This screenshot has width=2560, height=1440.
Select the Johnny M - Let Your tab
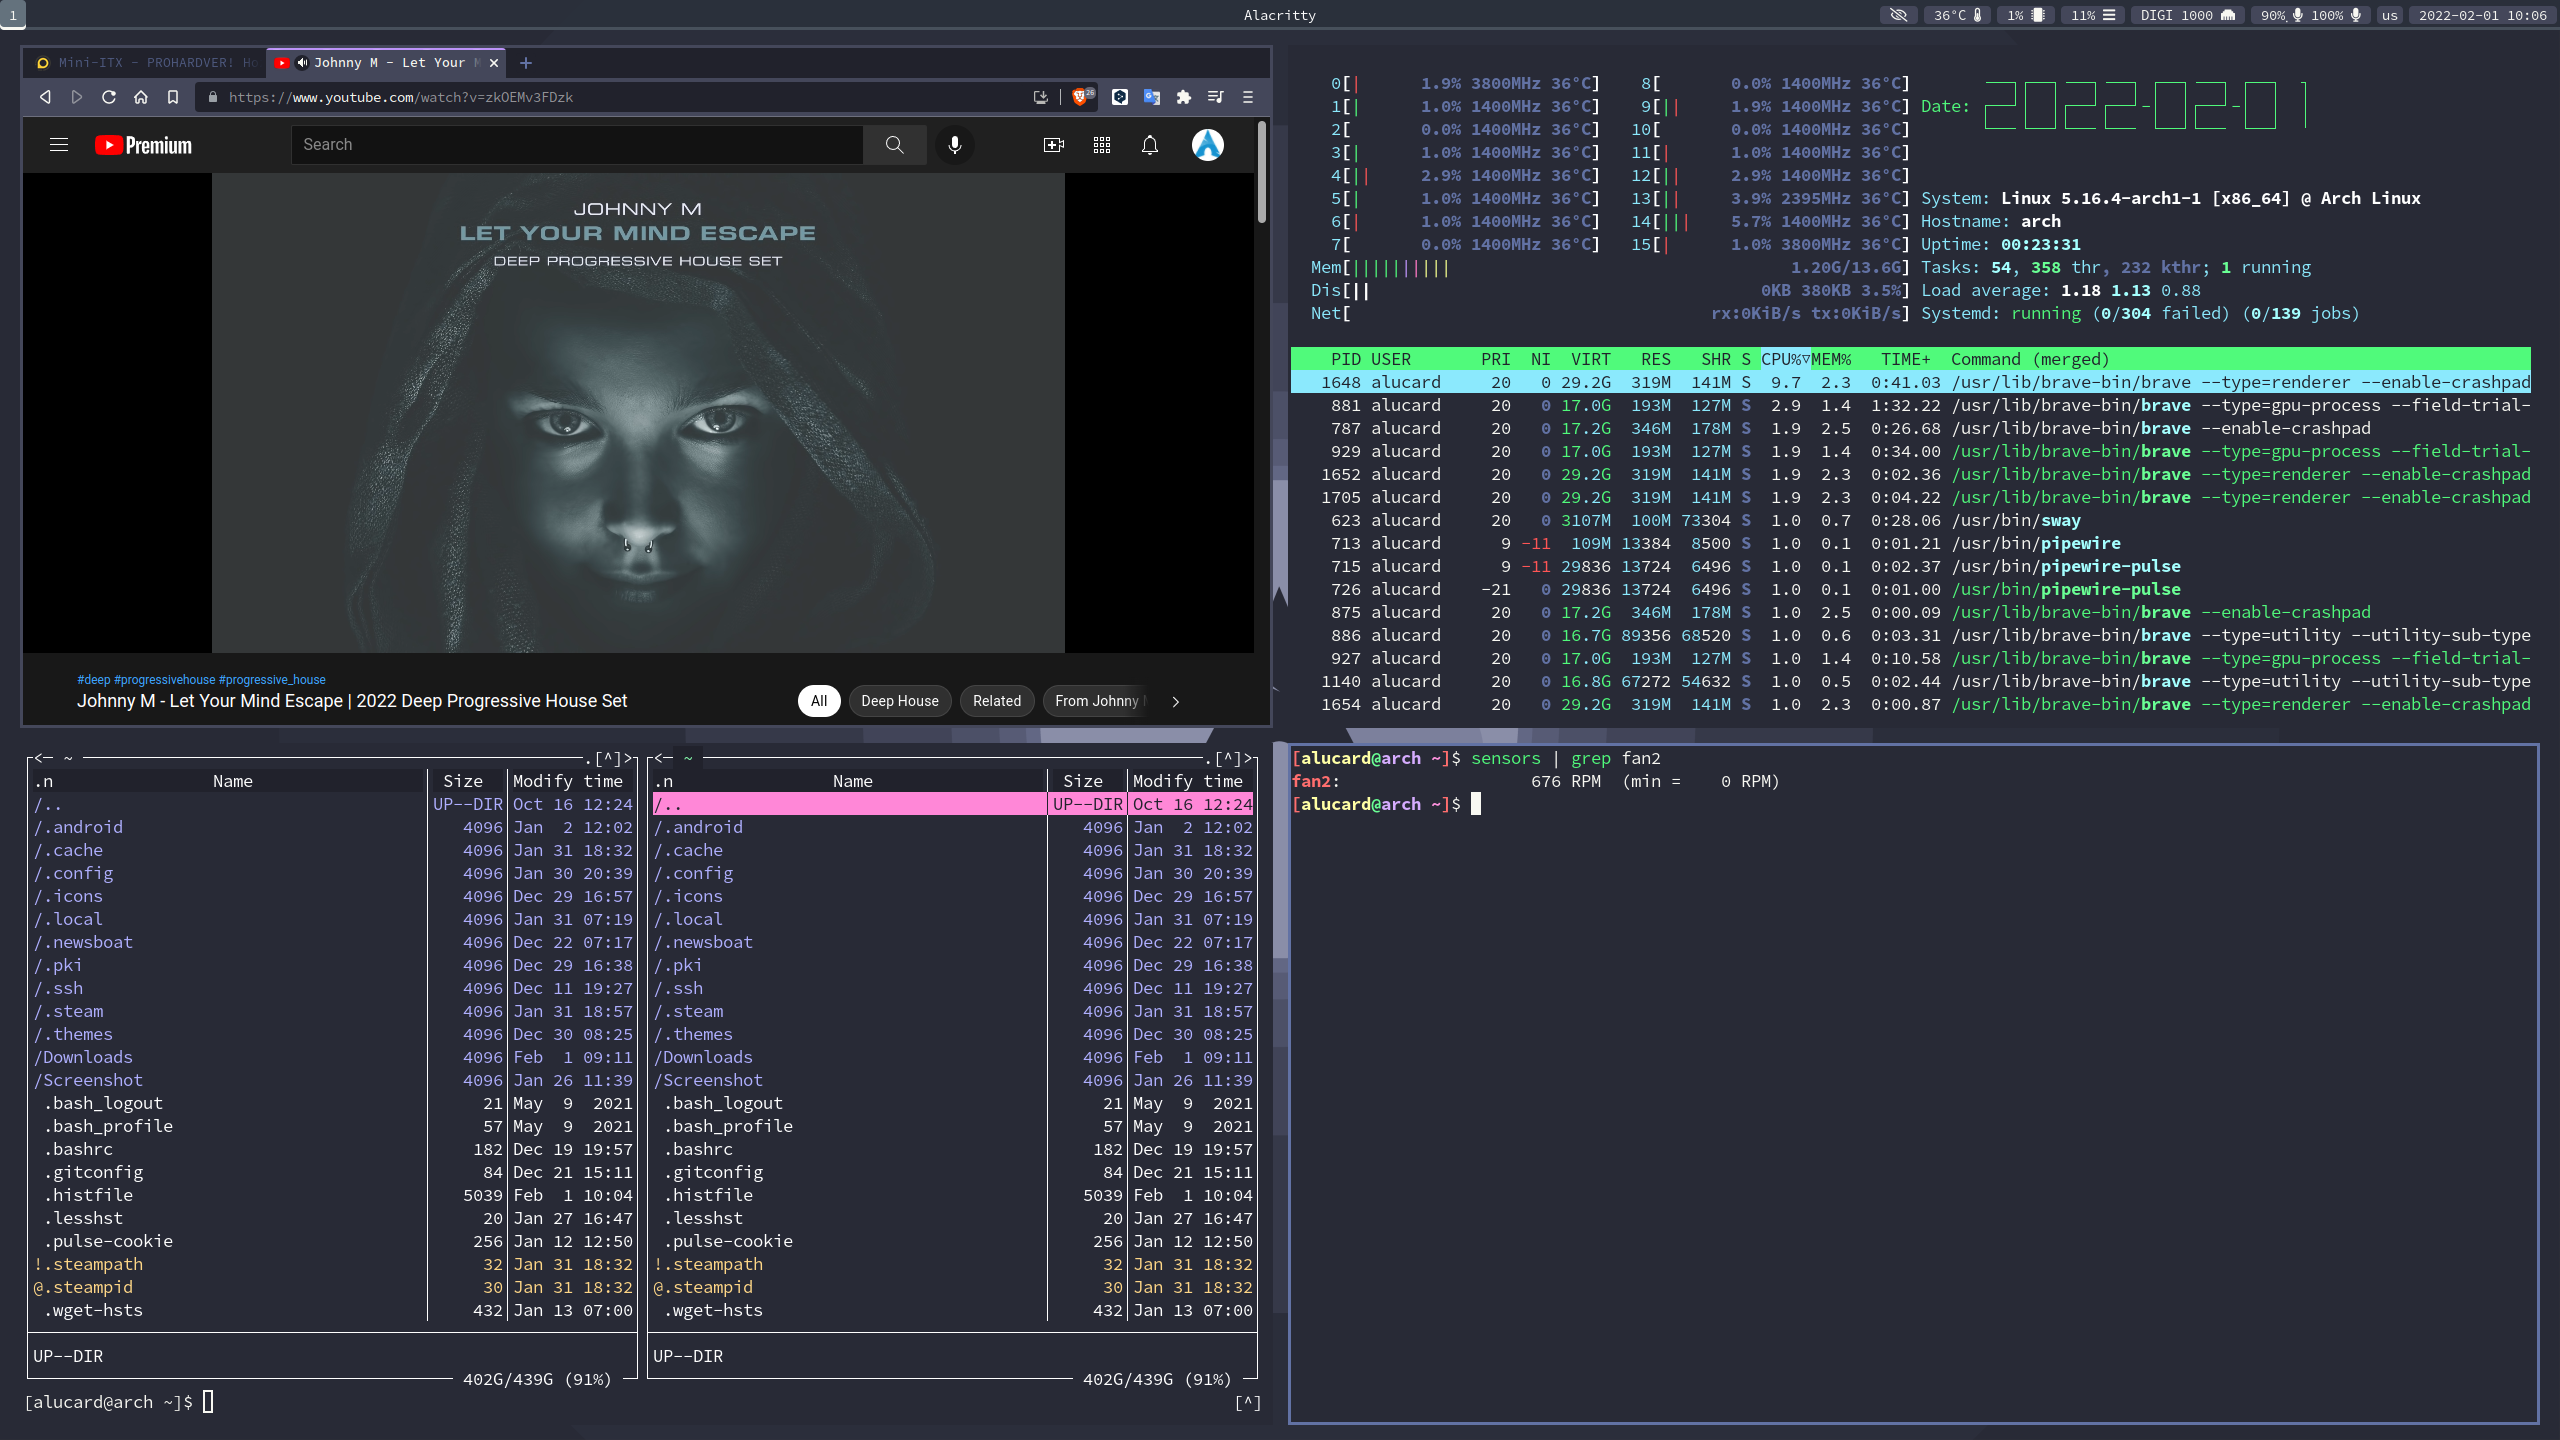coord(386,62)
